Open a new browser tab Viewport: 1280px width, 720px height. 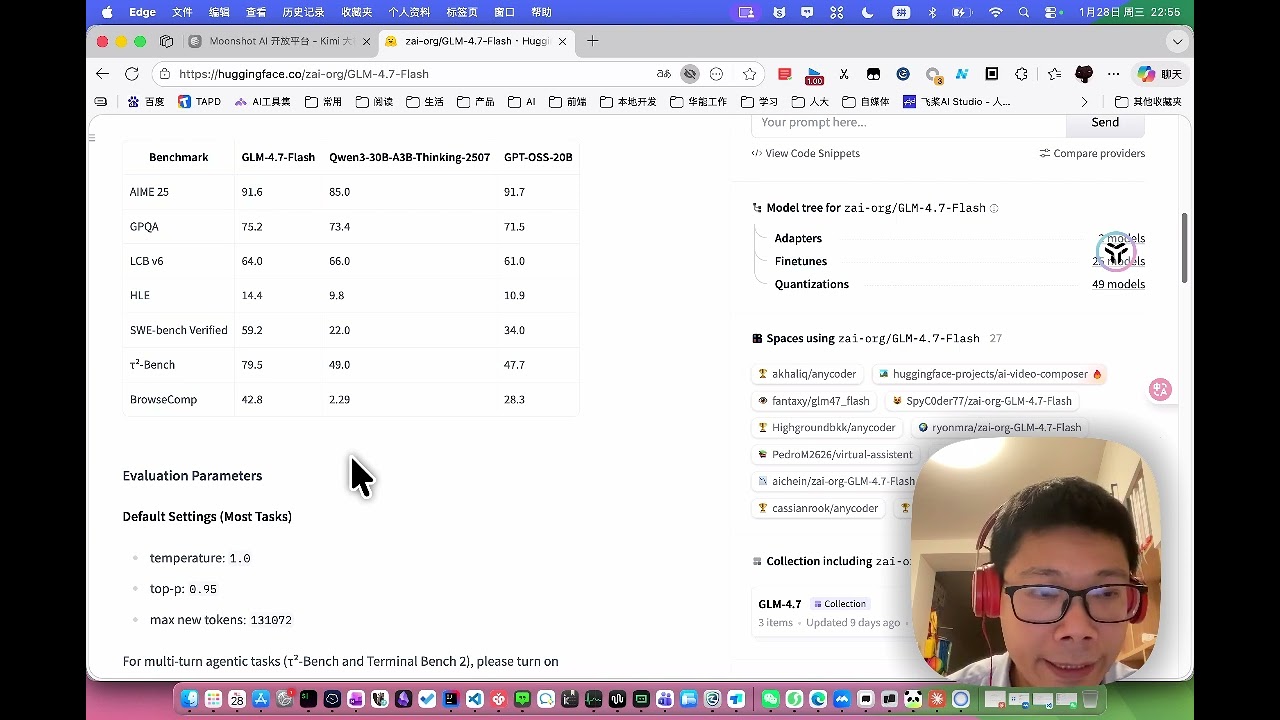click(x=593, y=41)
